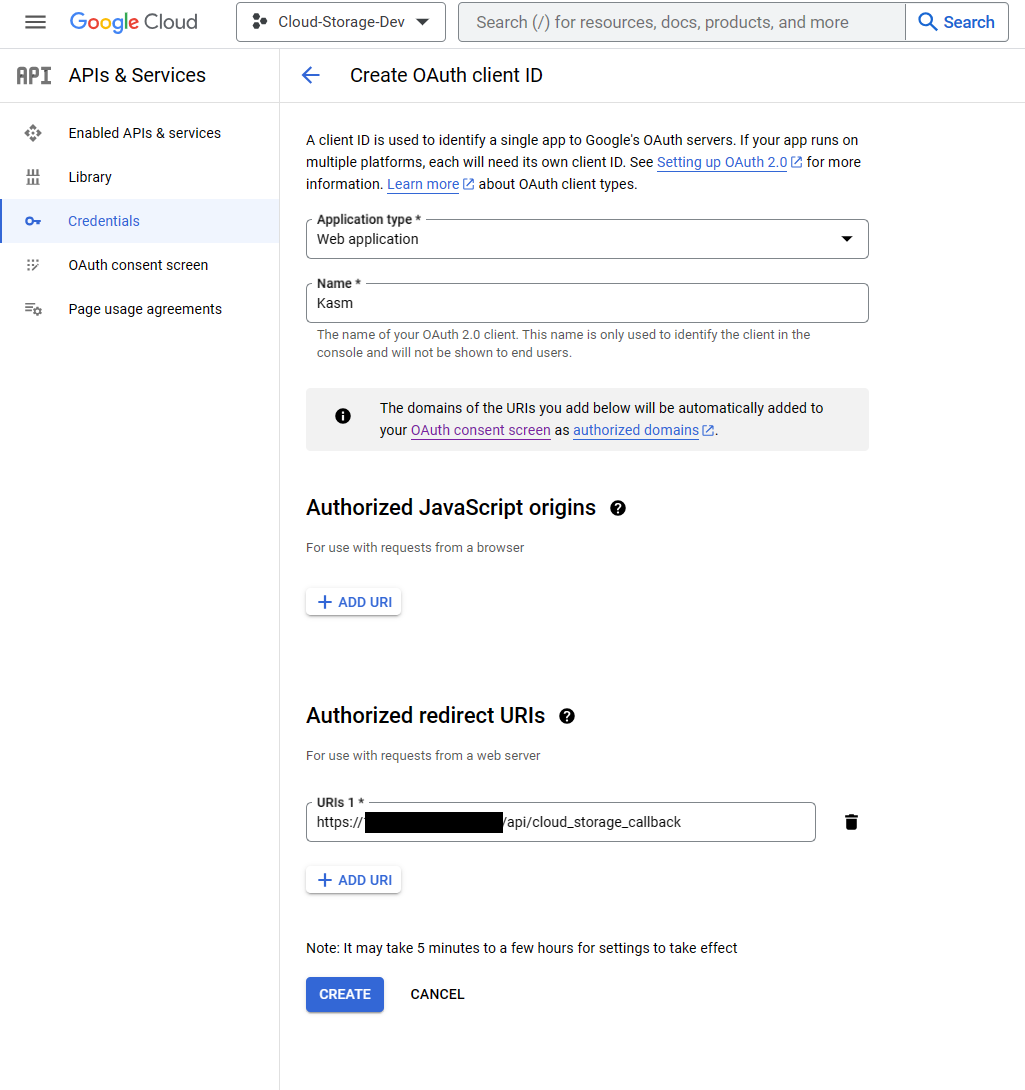
Task: Click the authorized domains link
Action: [636, 430]
